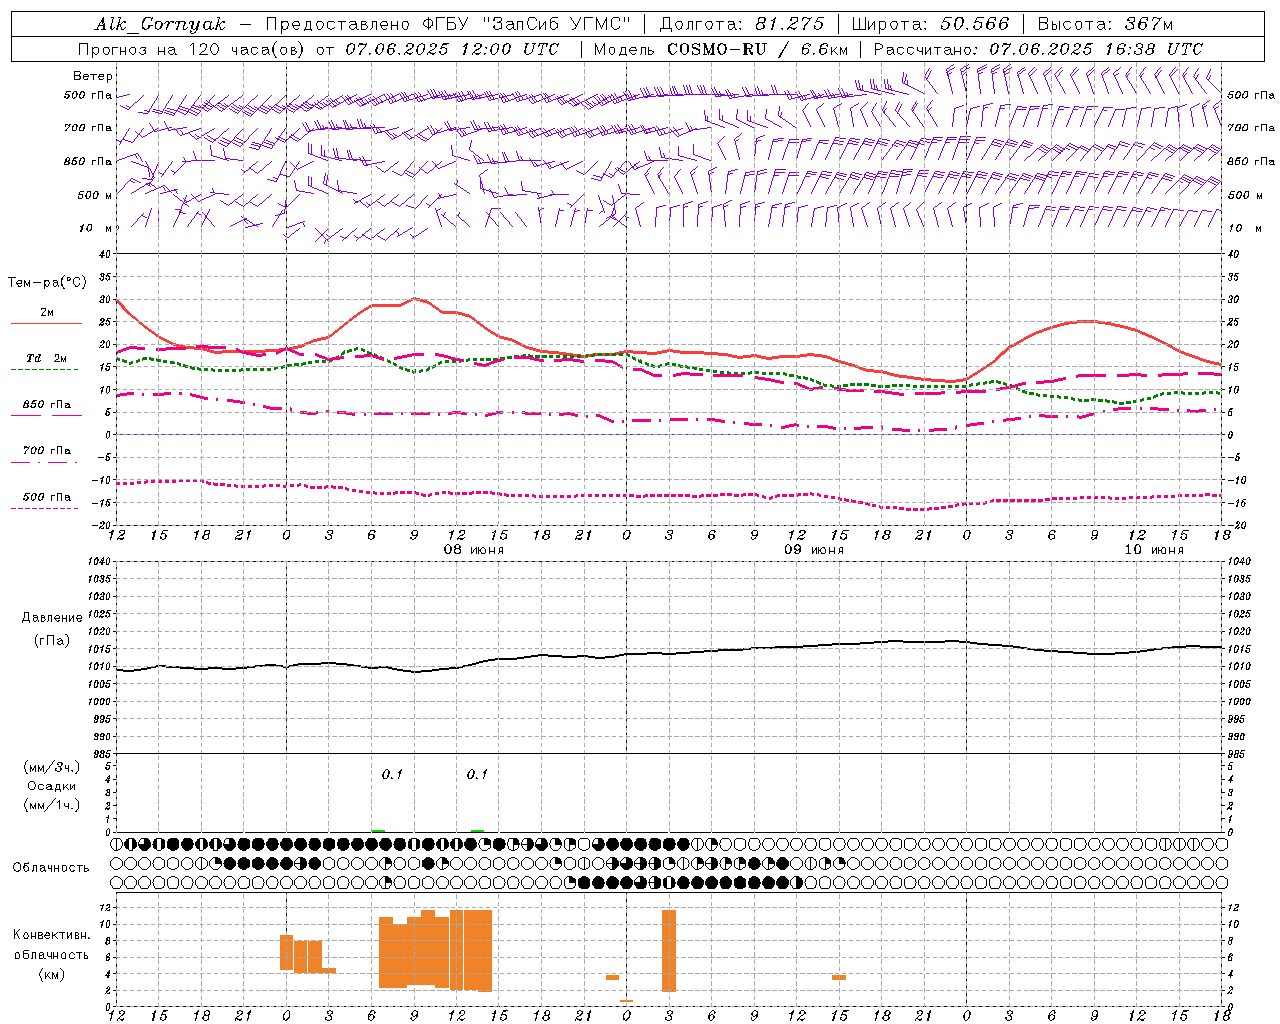Click the (мм/1ч.) precipitation unit label

pyautogui.click(x=52, y=805)
